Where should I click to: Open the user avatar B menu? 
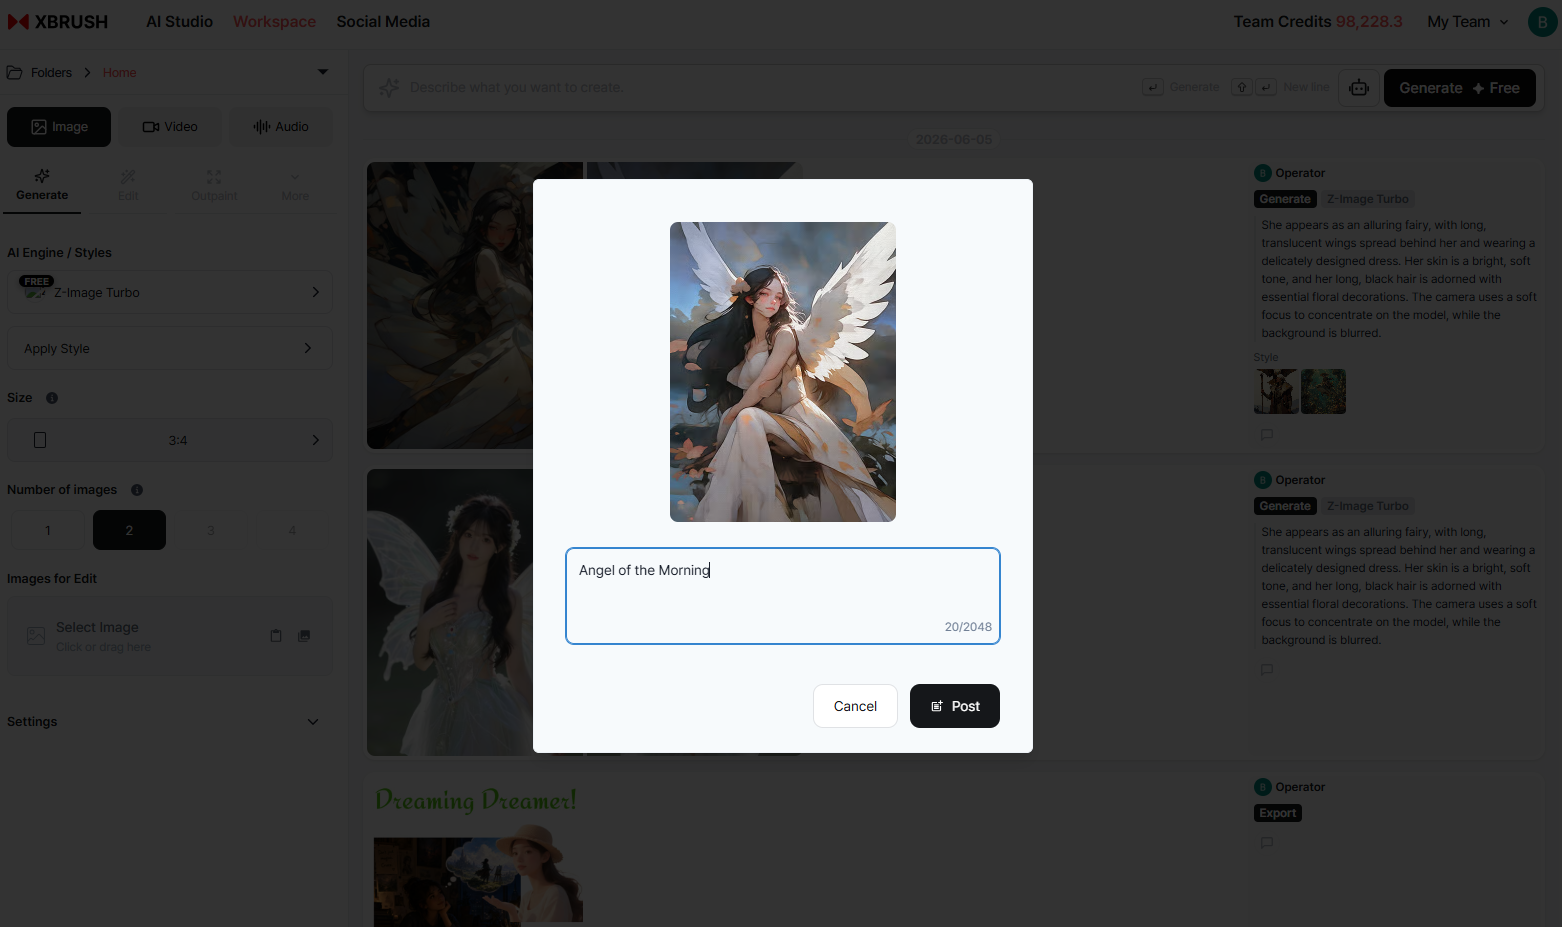click(1542, 22)
